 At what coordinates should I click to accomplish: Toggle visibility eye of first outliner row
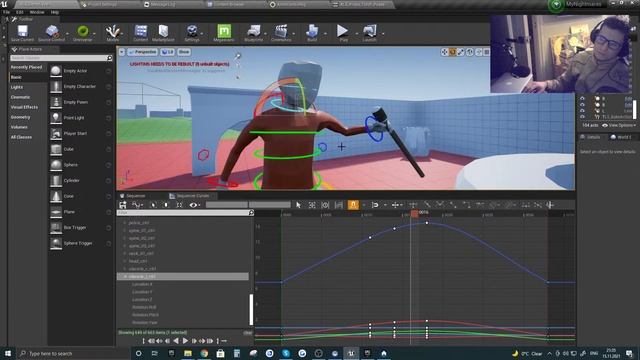click(x=582, y=98)
